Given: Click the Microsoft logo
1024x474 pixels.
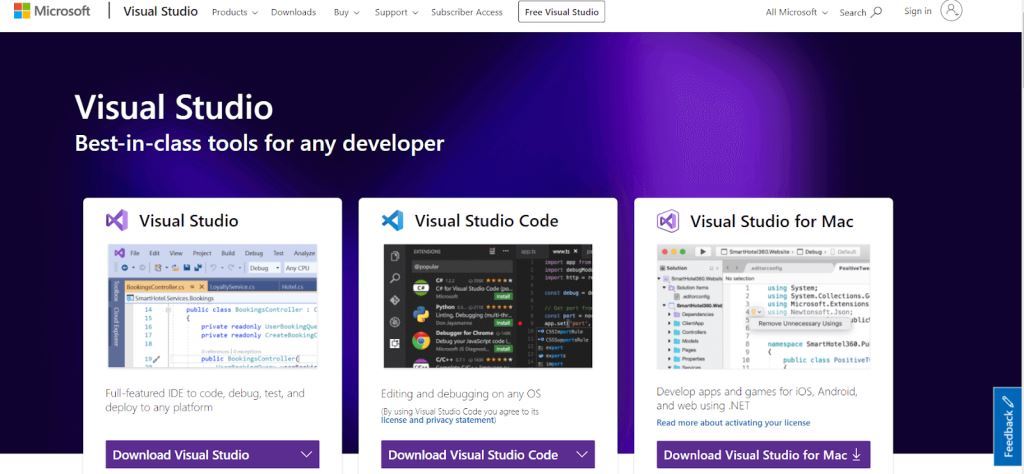Looking at the screenshot, I should click(52, 11).
